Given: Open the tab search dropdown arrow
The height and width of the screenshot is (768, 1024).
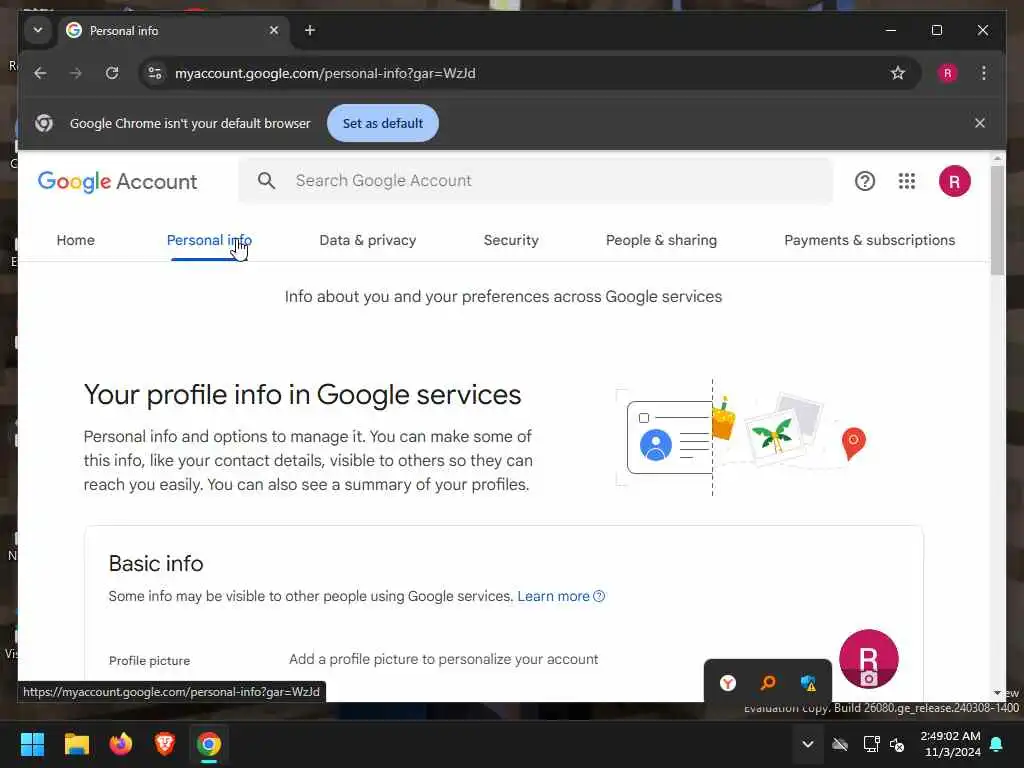Looking at the screenshot, I should coord(38,30).
